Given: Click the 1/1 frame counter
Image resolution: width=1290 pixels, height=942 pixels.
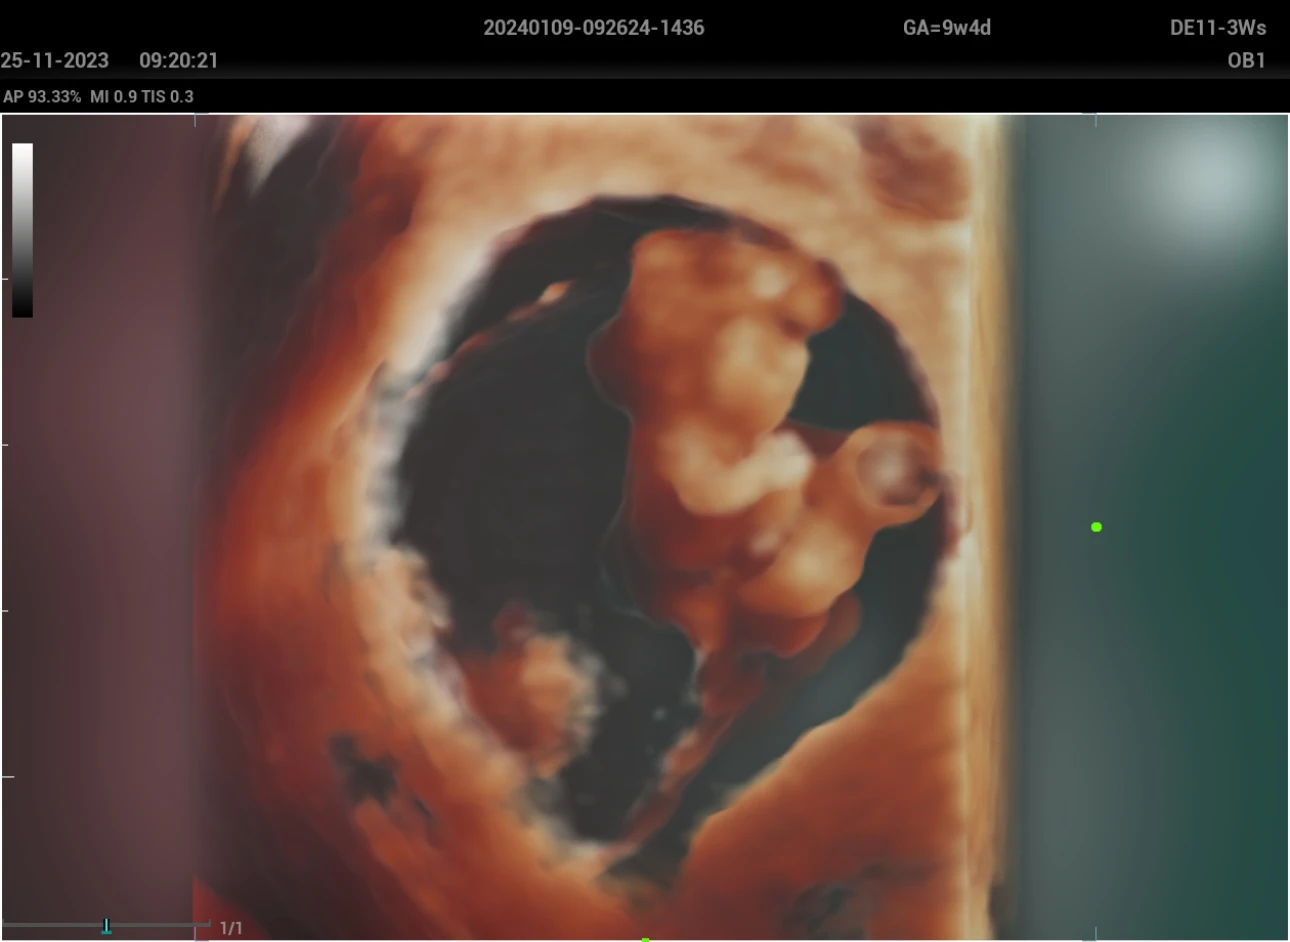Looking at the screenshot, I should pos(231,928).
